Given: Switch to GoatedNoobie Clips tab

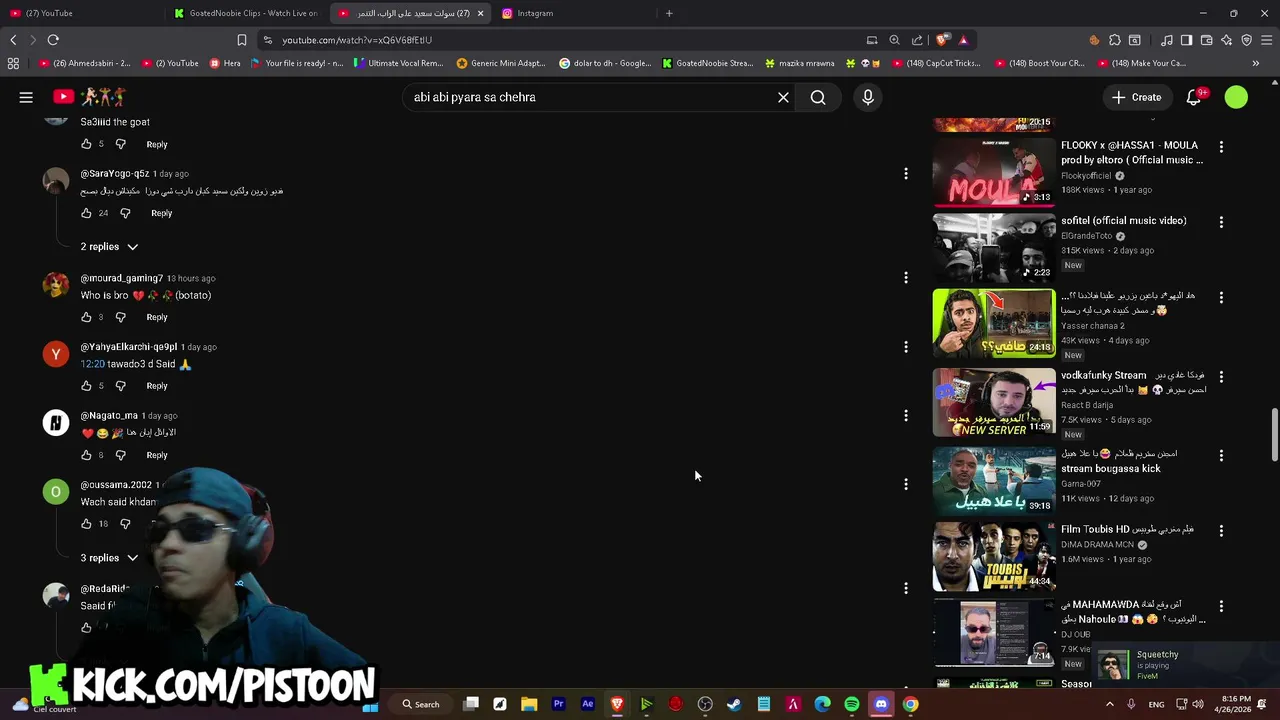Looking at the screenshot, I should (x=246, y=13).
